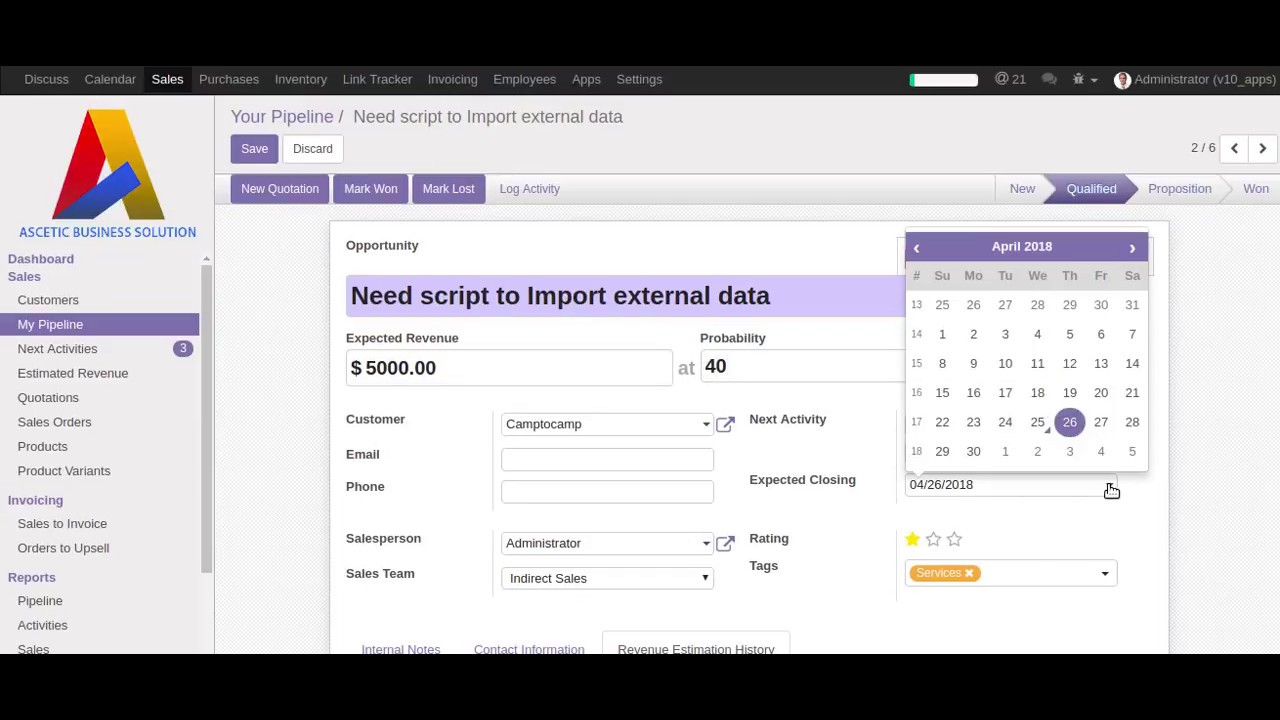This screenshot has width=1280, height=720.
Task: Select April 30 in calendar
Action: point(973,452)
